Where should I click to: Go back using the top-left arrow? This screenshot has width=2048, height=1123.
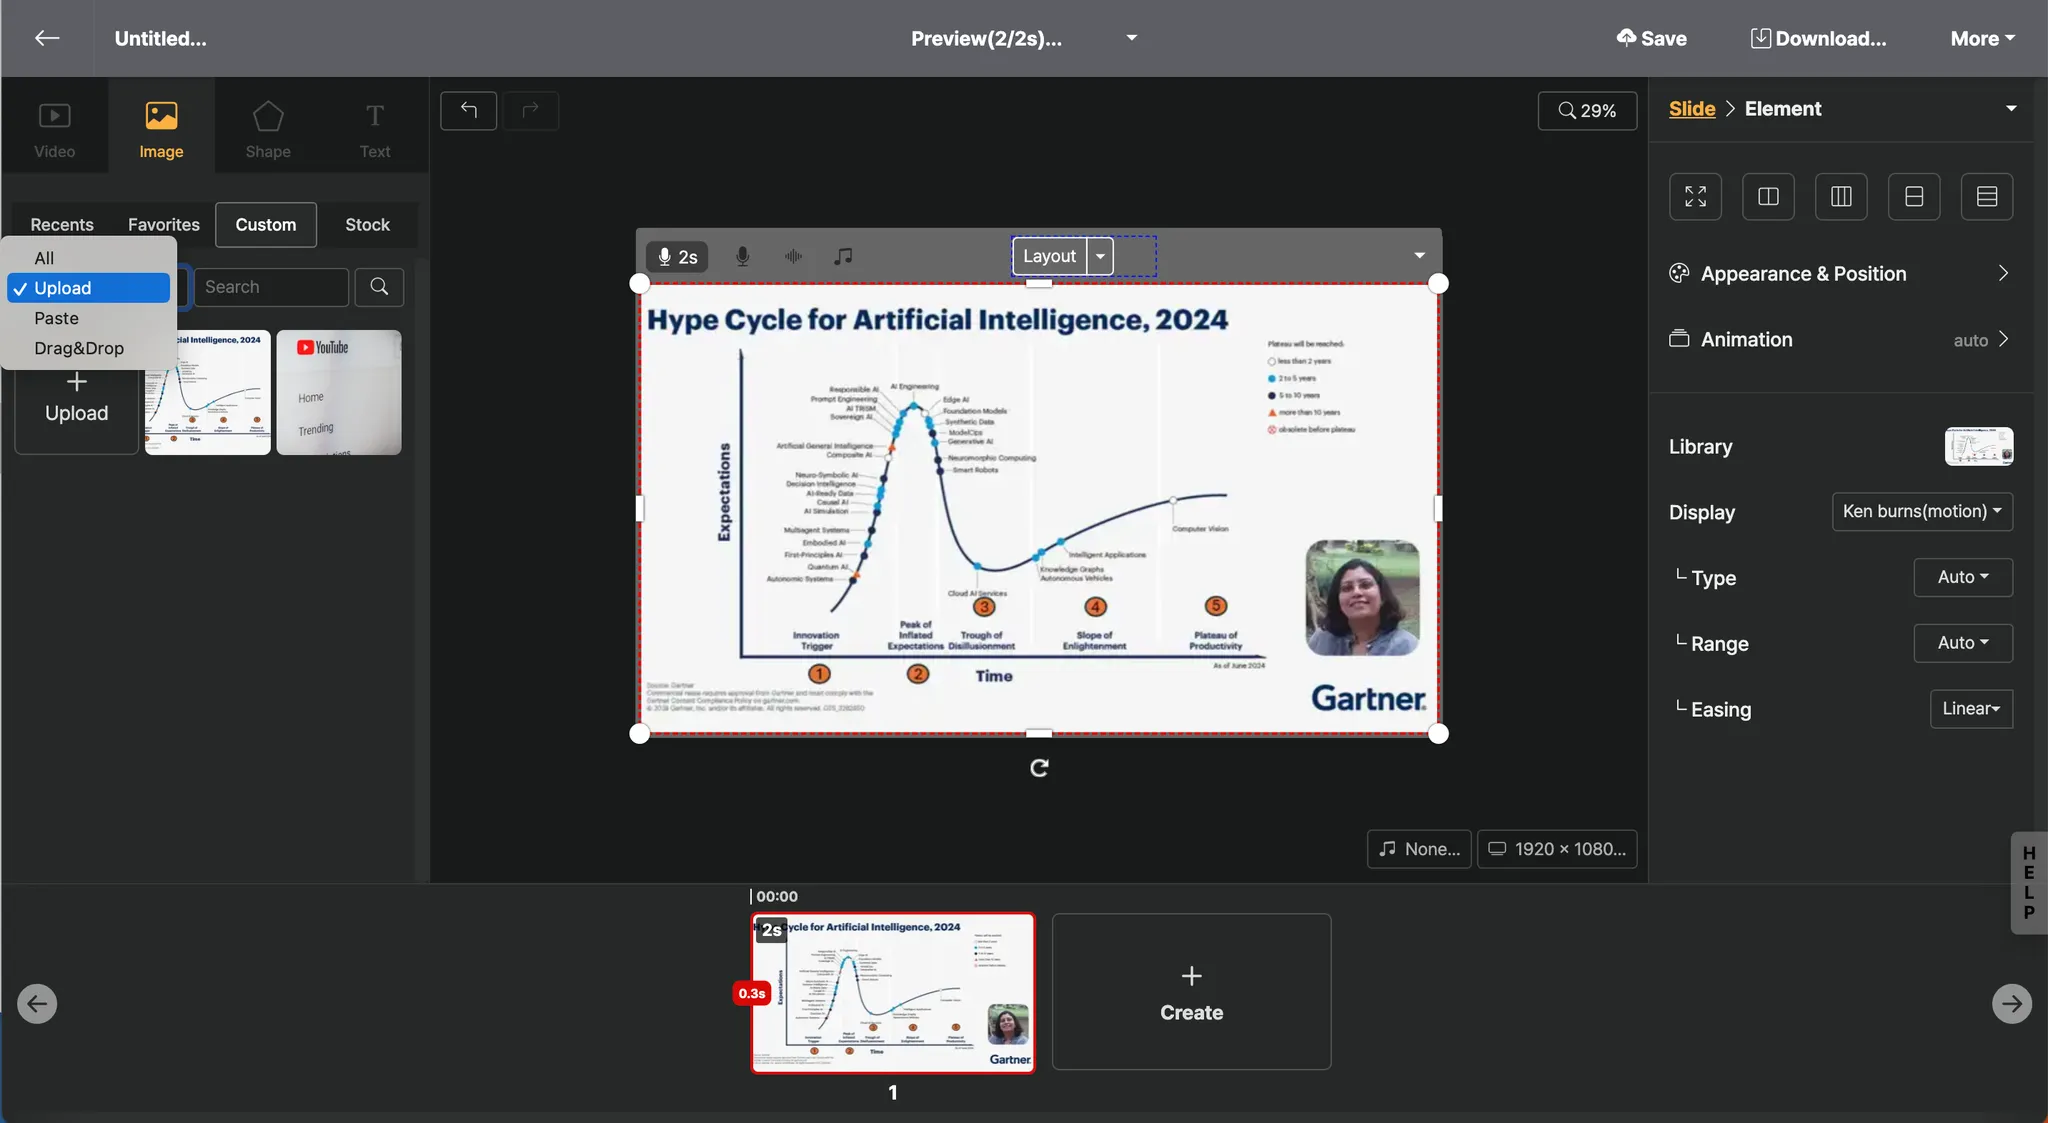(47, 38)
